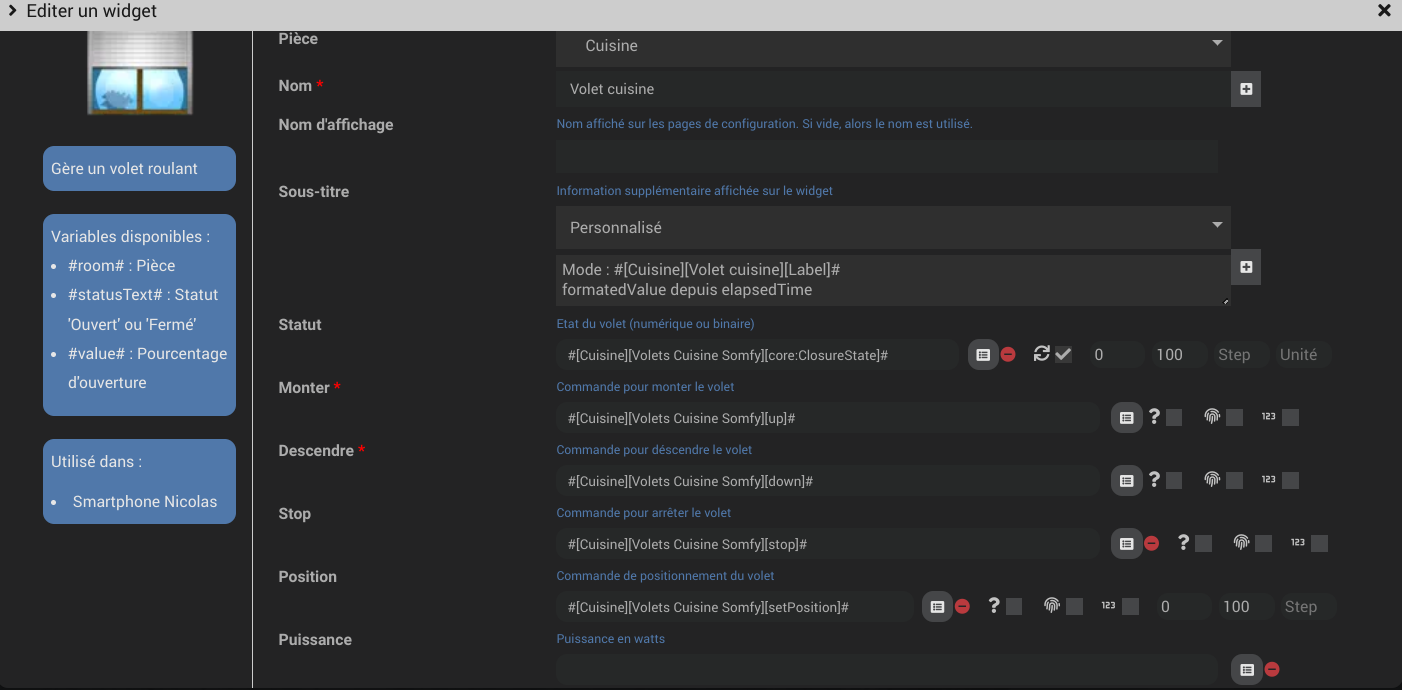Click the fingerprint icon in Descendre row

click(x=1212, y=480)
